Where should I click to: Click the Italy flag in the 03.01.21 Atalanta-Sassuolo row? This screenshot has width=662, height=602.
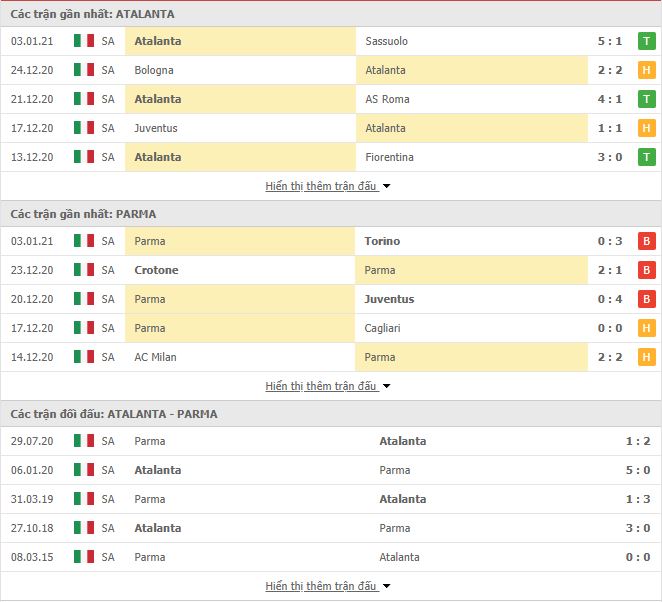(x=84, y=41)
